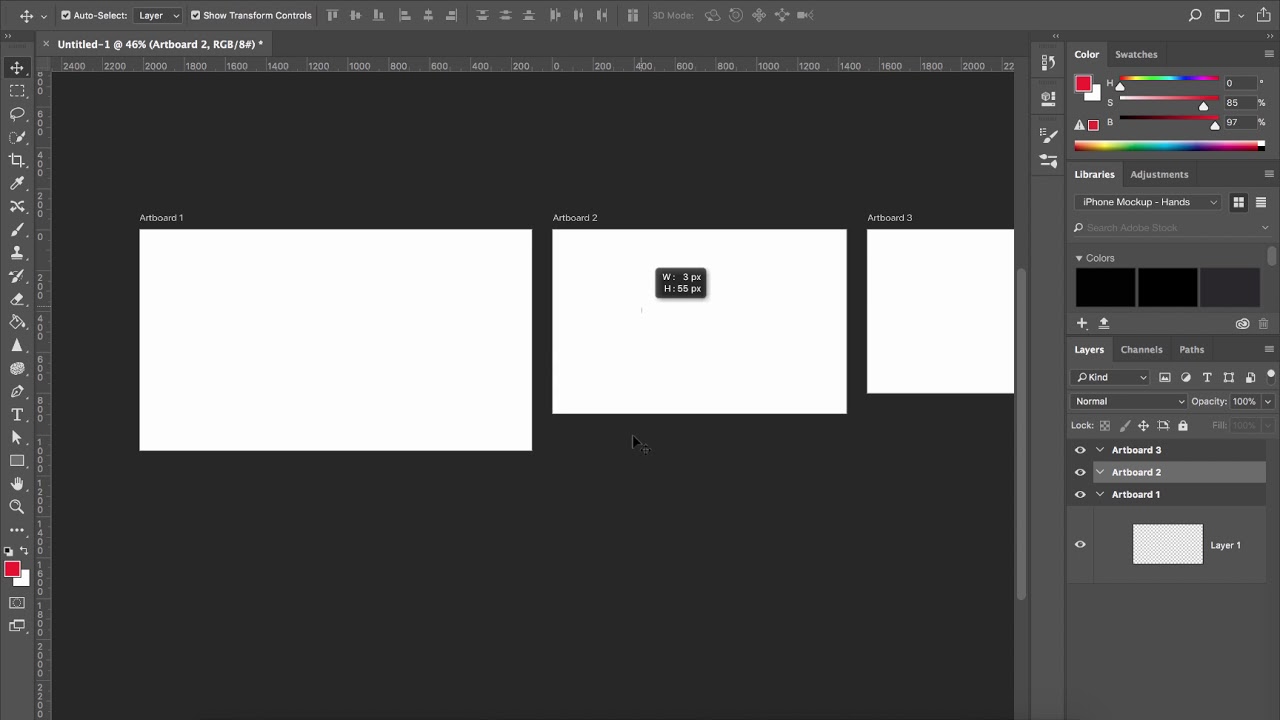The width and height of the screenshot is (1280, 720).
Task: Select the Paint Bucket tool
Action: pyautogui.click(x=17, y=322)
